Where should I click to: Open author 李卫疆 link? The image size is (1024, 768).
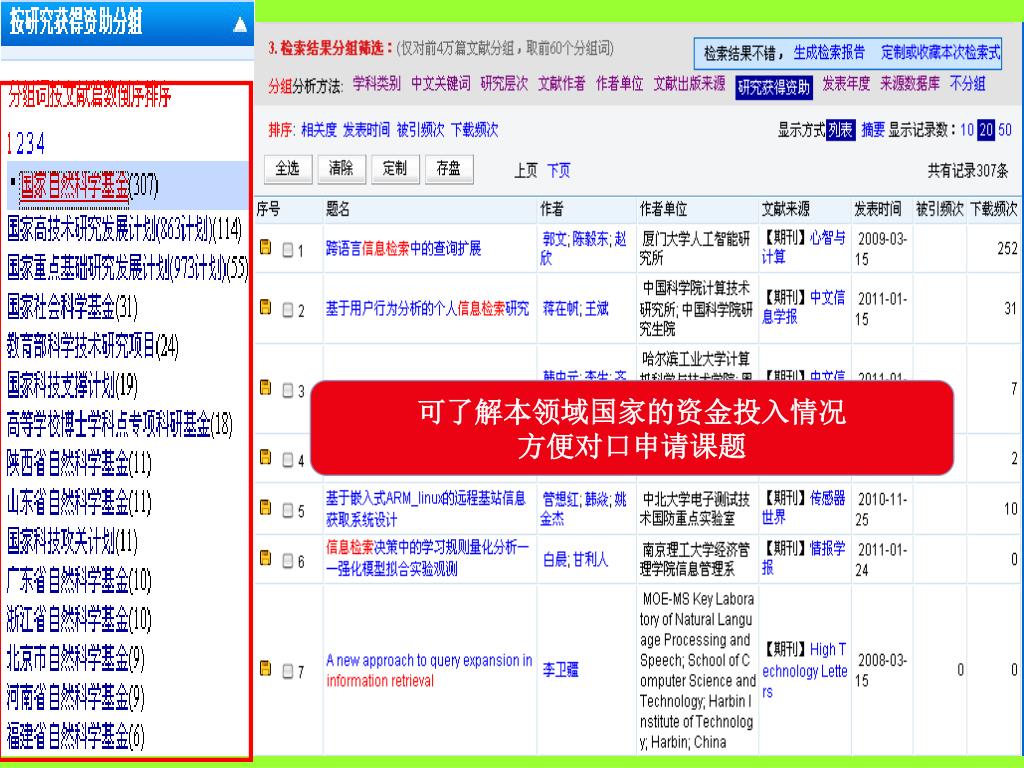click(x=560, y=670)
